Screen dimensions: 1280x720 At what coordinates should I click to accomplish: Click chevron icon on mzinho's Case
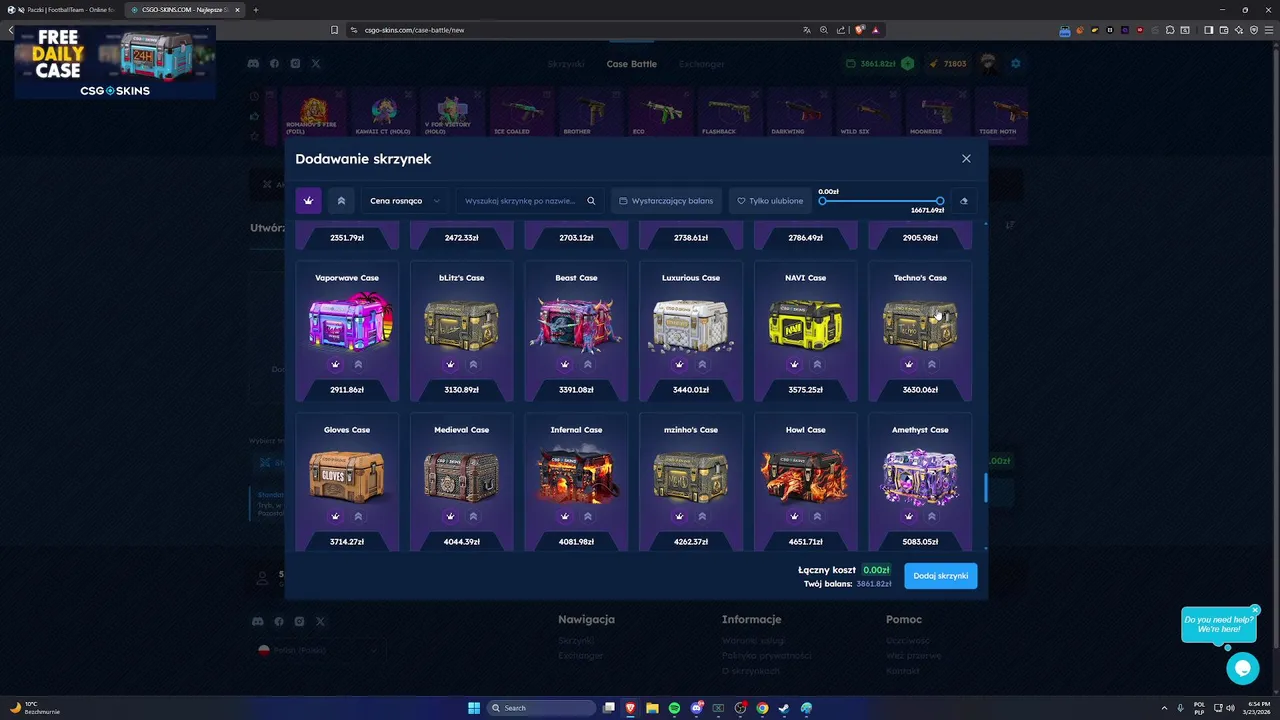coord(702,516)
